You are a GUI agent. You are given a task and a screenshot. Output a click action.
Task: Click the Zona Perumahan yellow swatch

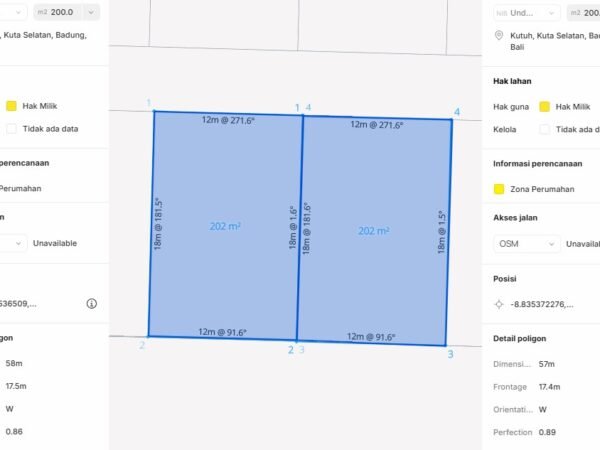point(499,188)
